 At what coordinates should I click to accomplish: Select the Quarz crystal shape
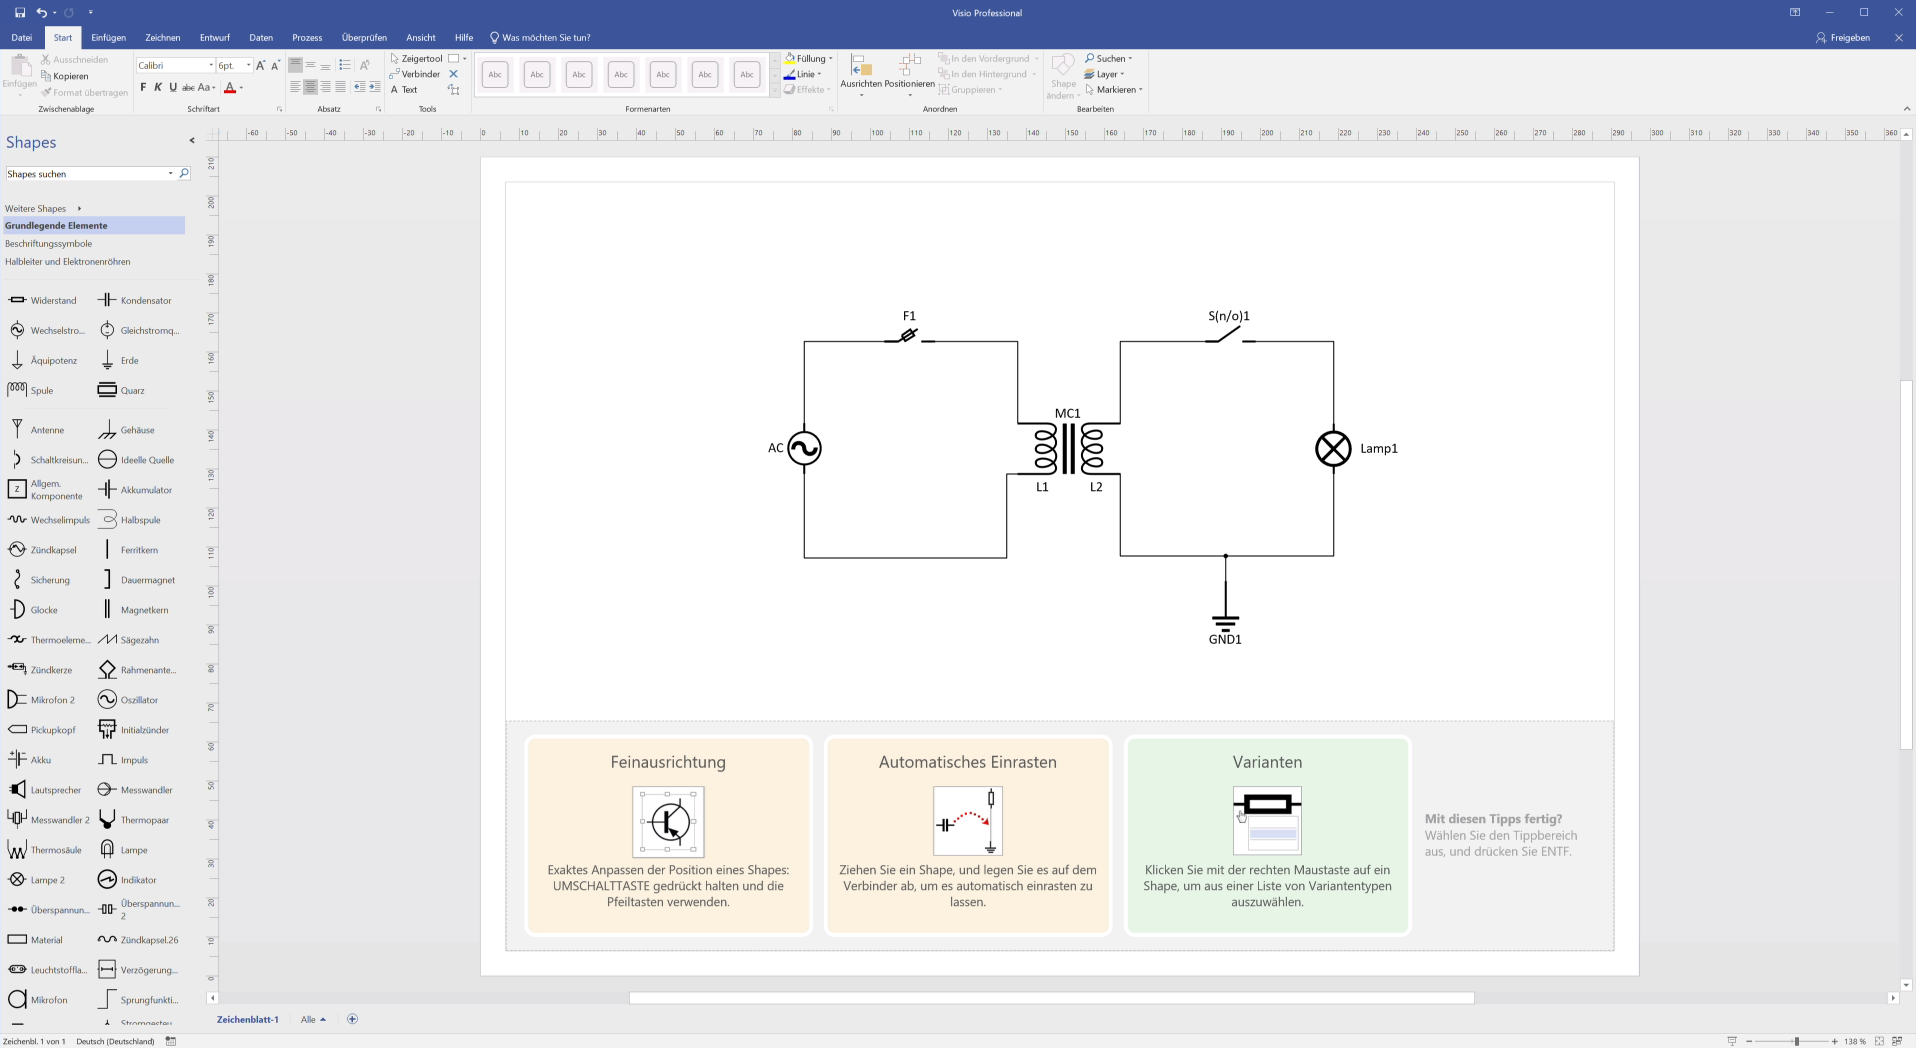tap(122, 390)
